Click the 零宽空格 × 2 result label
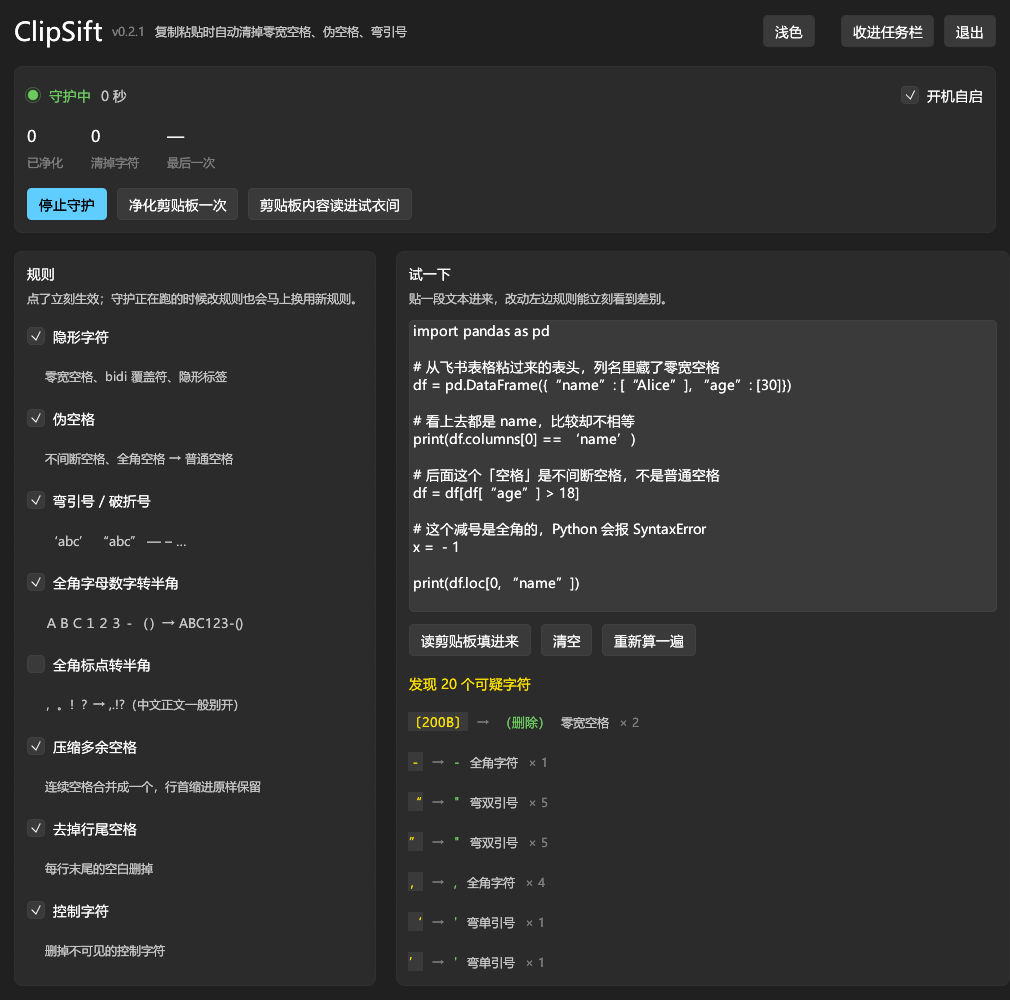 click(600, 723)
